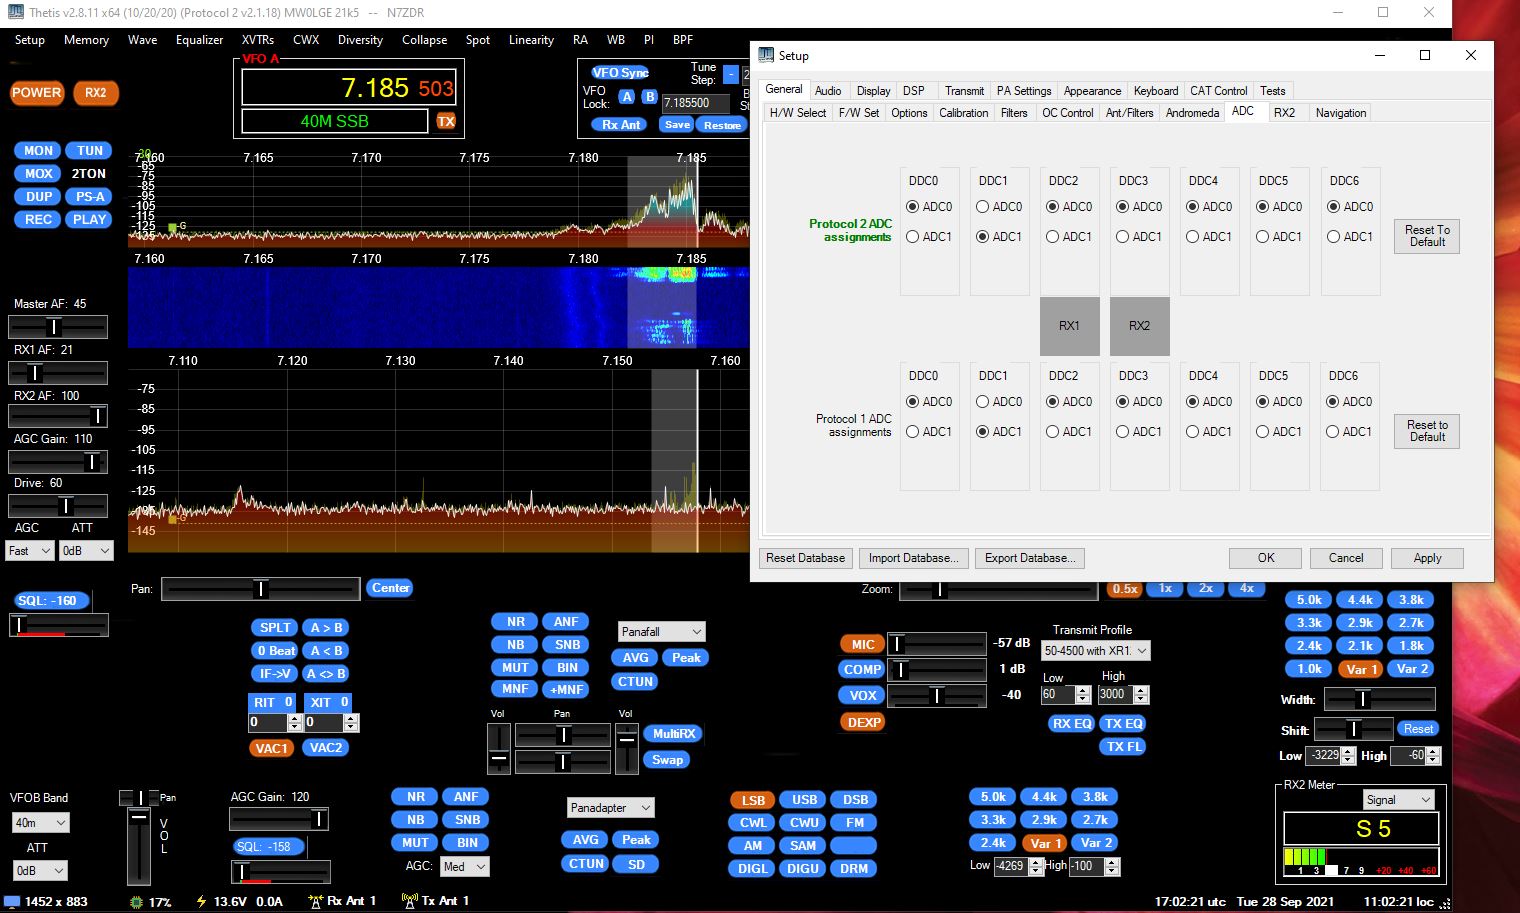
Task: Click the Rx Ant 1 antenna icon
Action: [315, 901]
